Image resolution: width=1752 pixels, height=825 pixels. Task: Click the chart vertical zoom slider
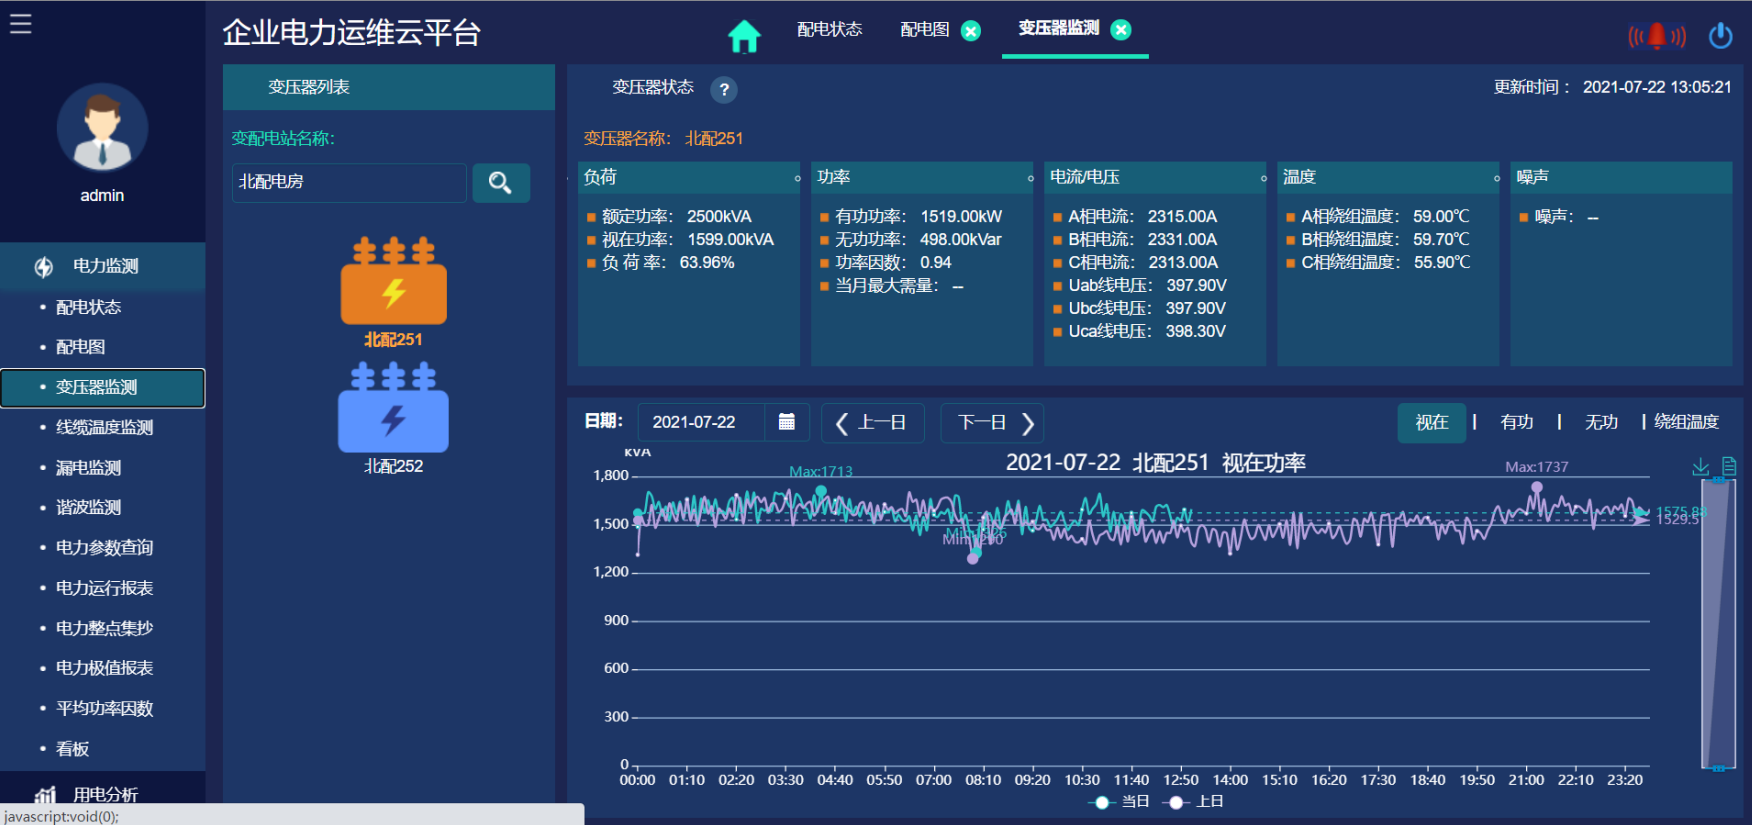tap(1718, 624)
